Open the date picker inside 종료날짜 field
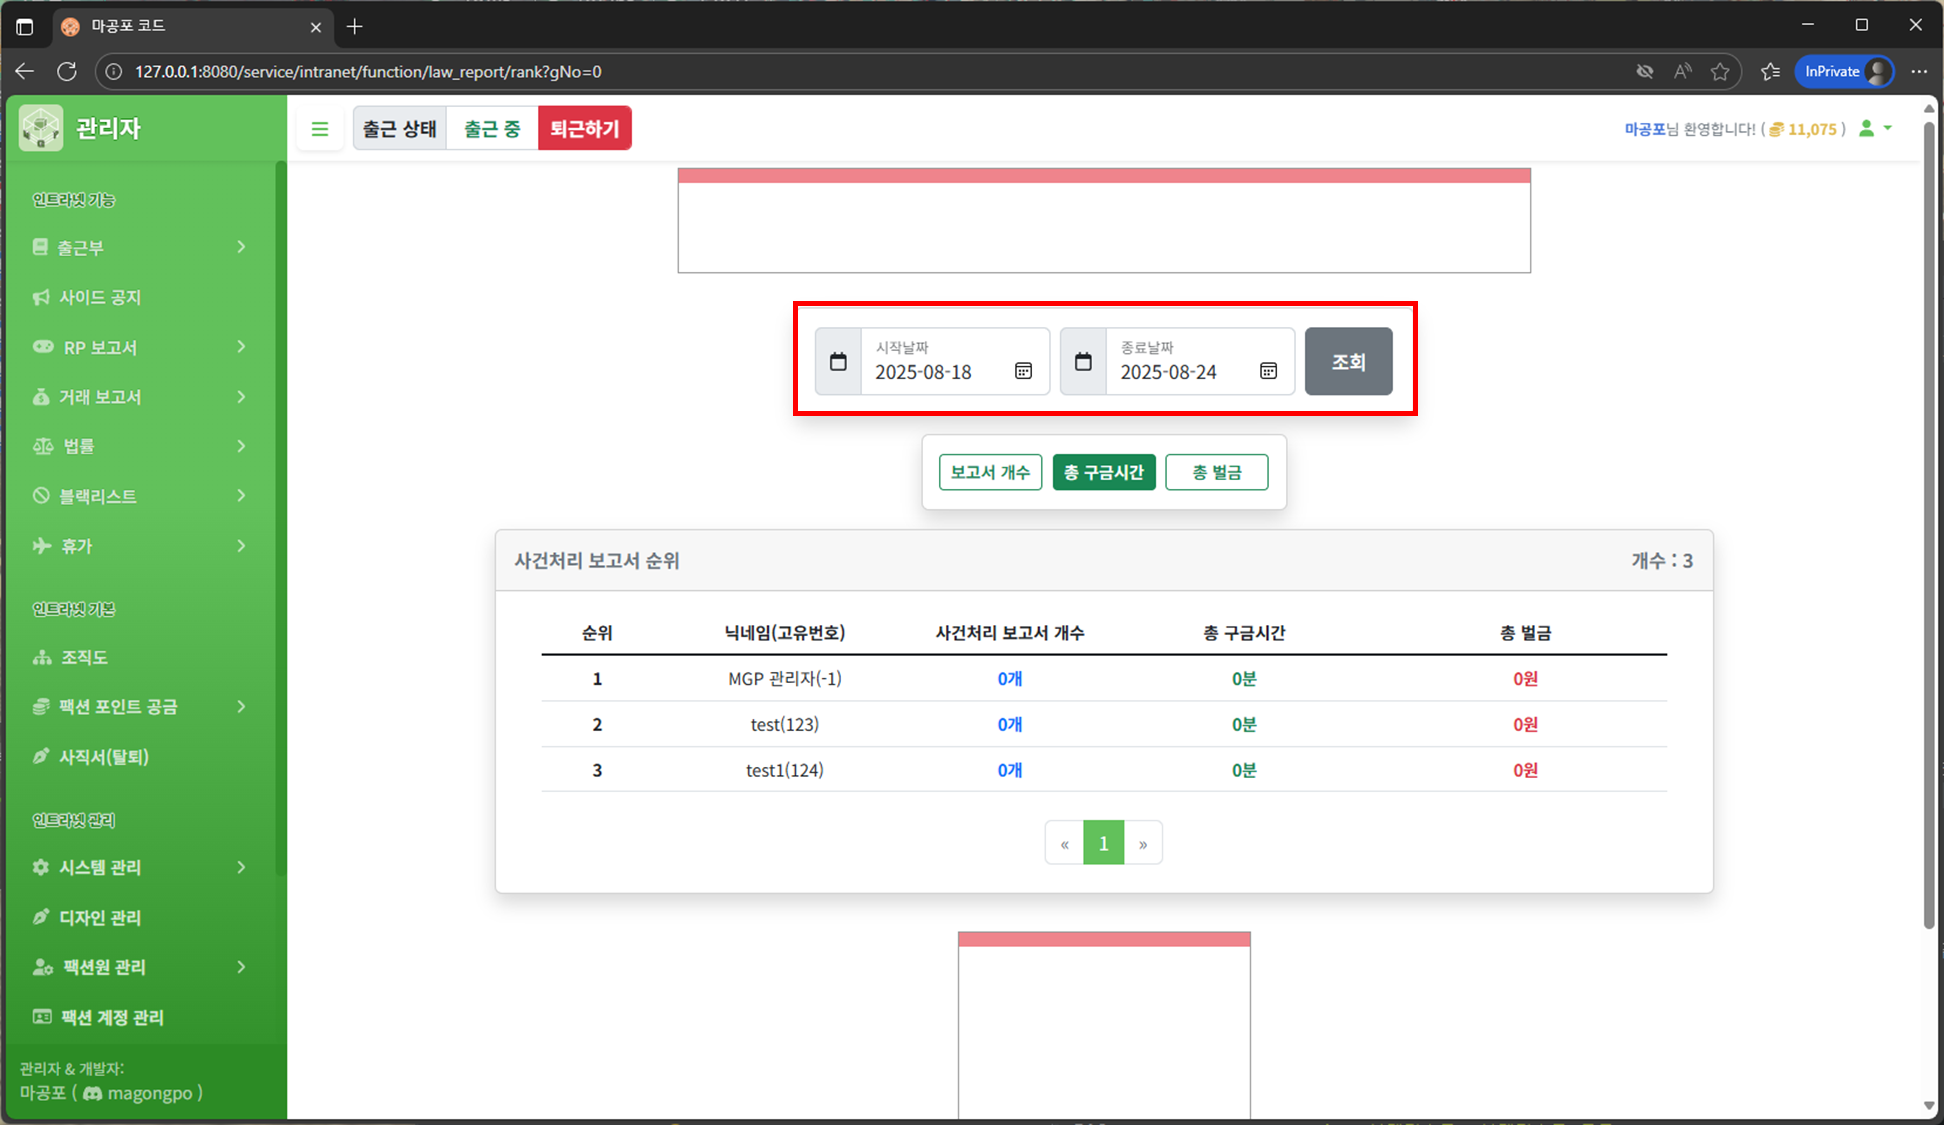Image resolution: width=1944 pixels, height=1125 pixels. pyautogui.click(x=1269, y=371)
